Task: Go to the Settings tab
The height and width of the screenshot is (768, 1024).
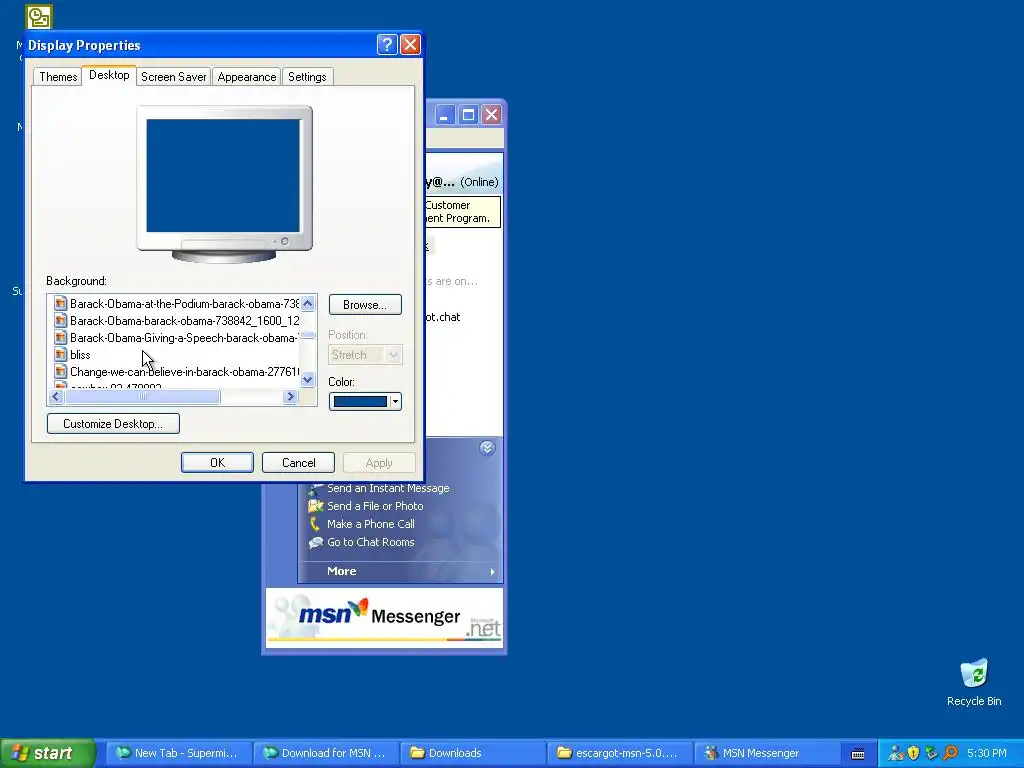Action: (307, 76)
